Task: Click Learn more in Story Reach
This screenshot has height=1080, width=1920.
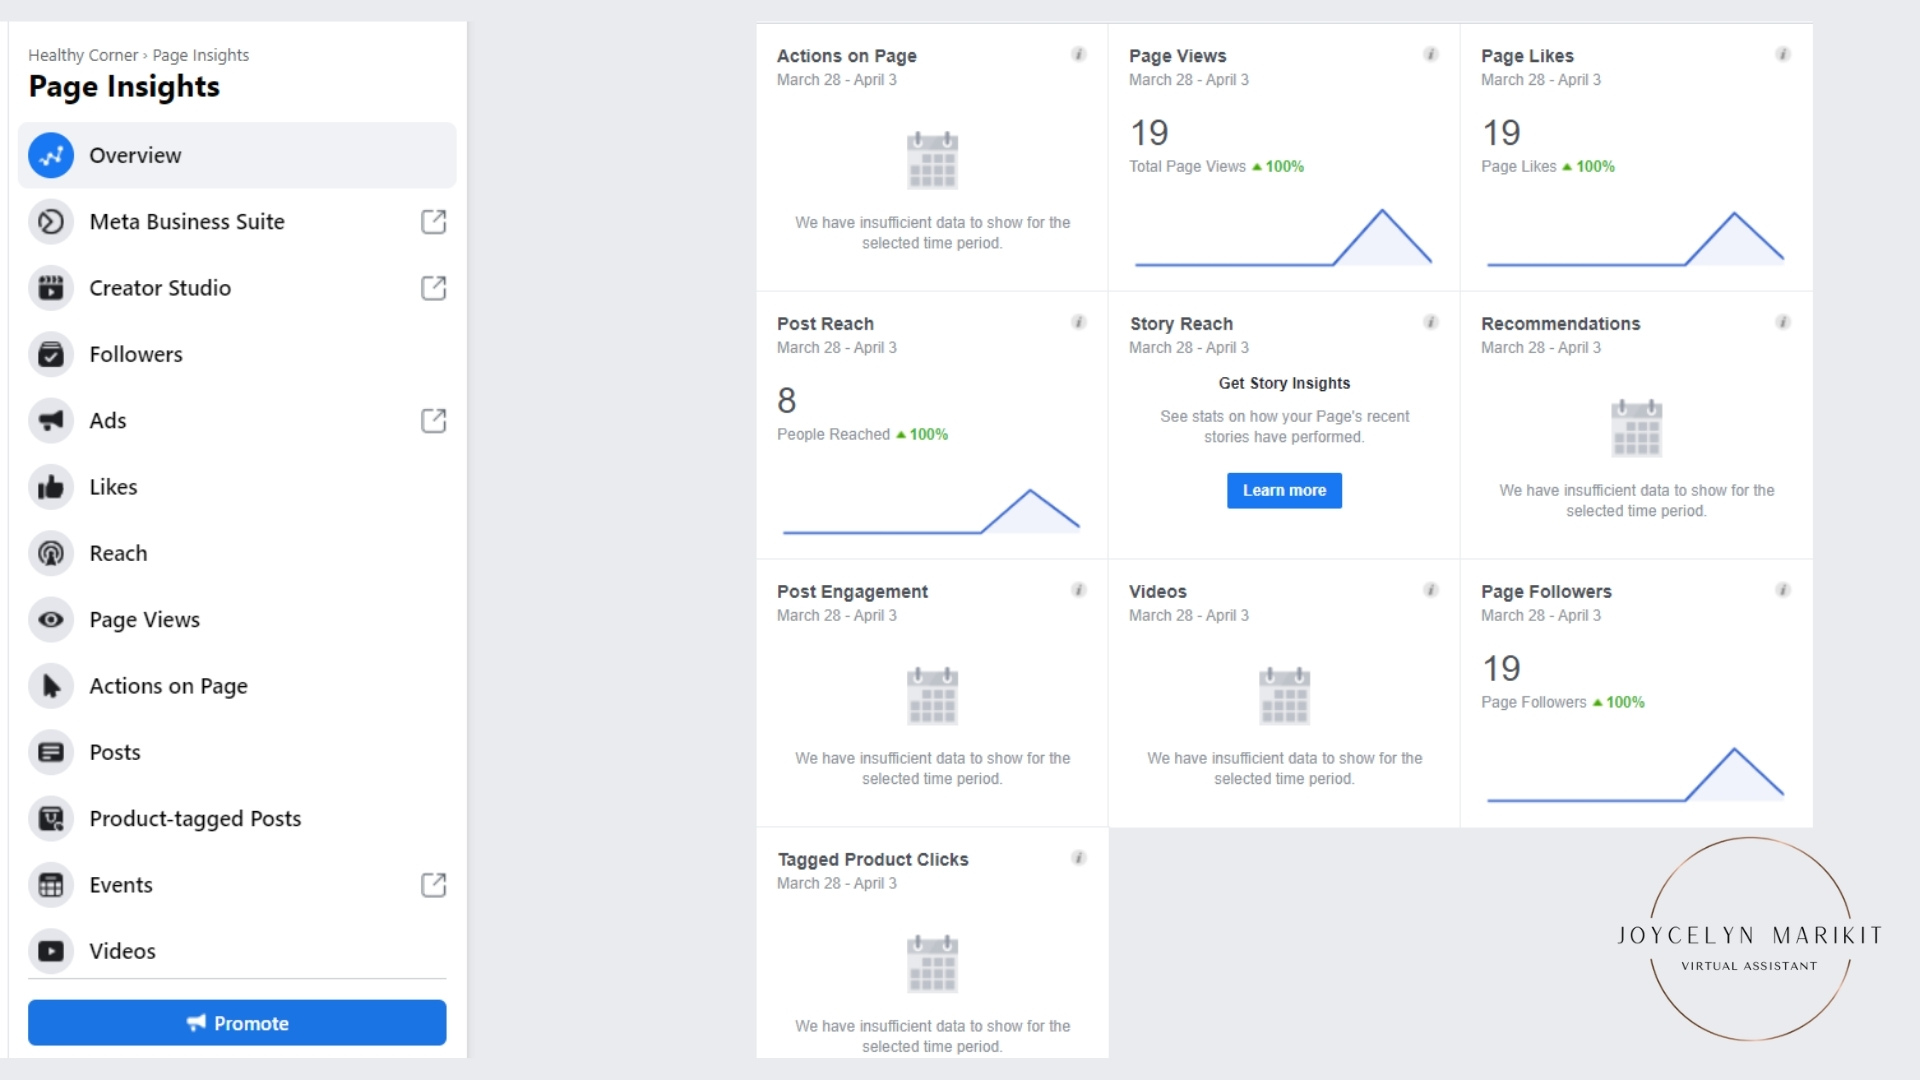Action: point(1284,491)
